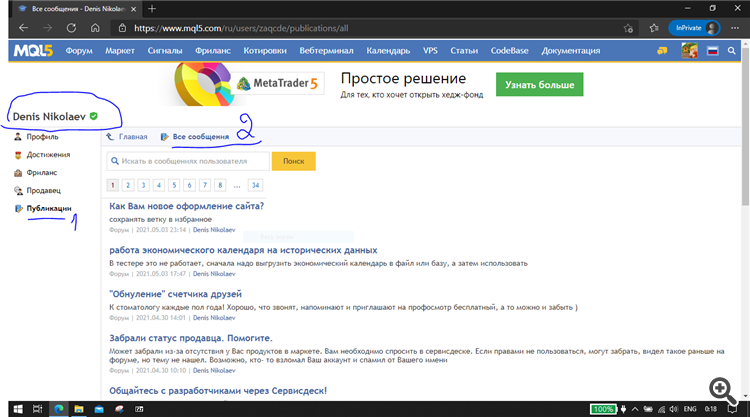Open the Статьи menu item
The image size is (750, 417).
[x=464, y=51]
